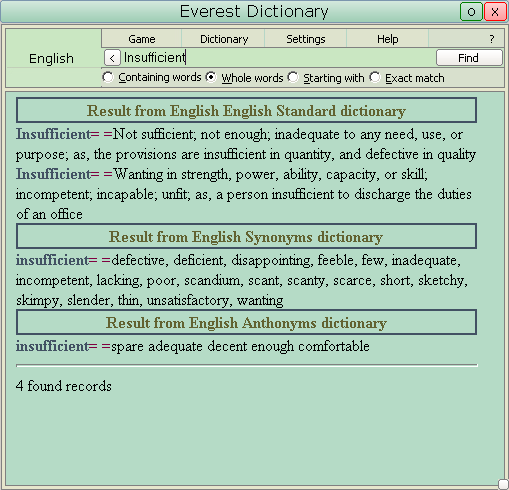Click the Insufficient entry starting 'Wanting in strength'

click(x=53, y=174)
